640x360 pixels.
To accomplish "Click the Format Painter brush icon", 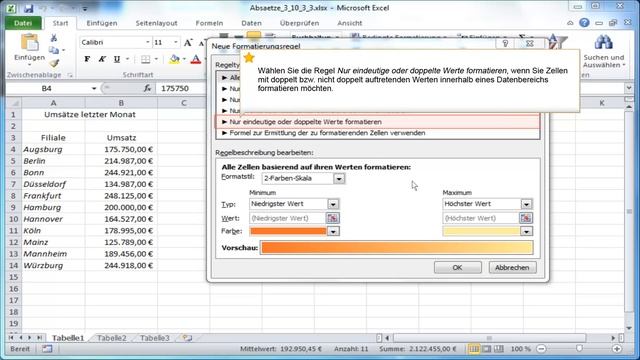I will pos(54,63).
